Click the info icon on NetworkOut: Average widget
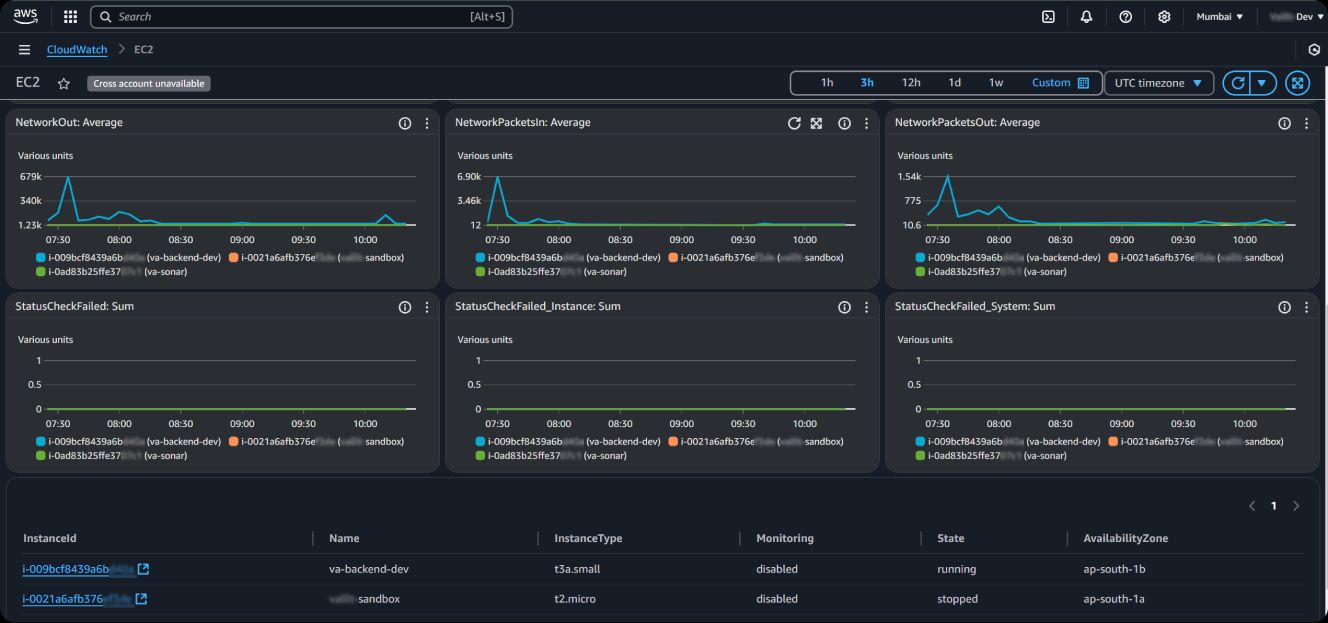Viewport: 1328px width, 623px height. coord(404,123)
